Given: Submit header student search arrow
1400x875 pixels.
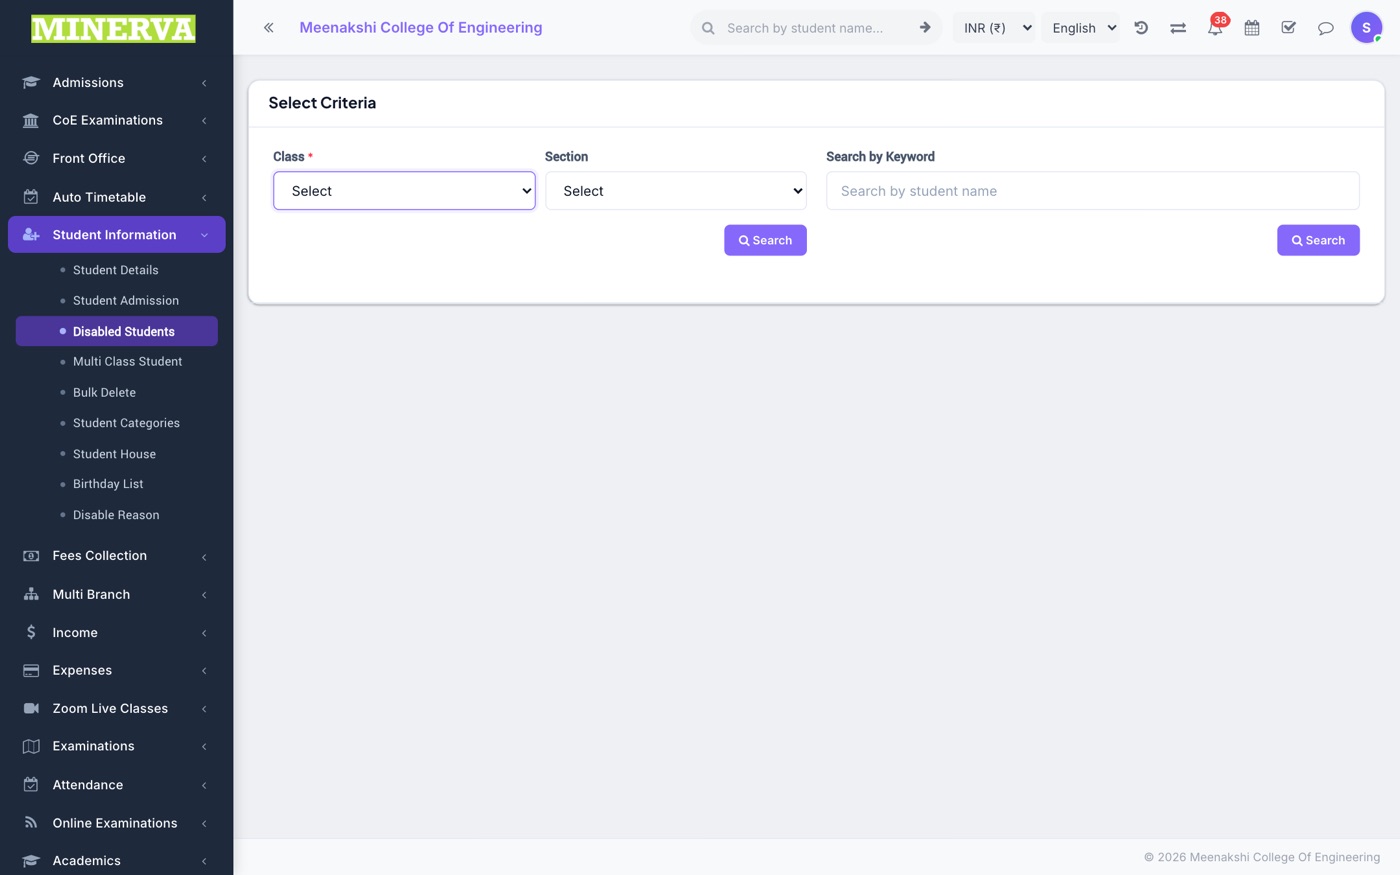Looking at the screenshot, I should pos(925,28).
